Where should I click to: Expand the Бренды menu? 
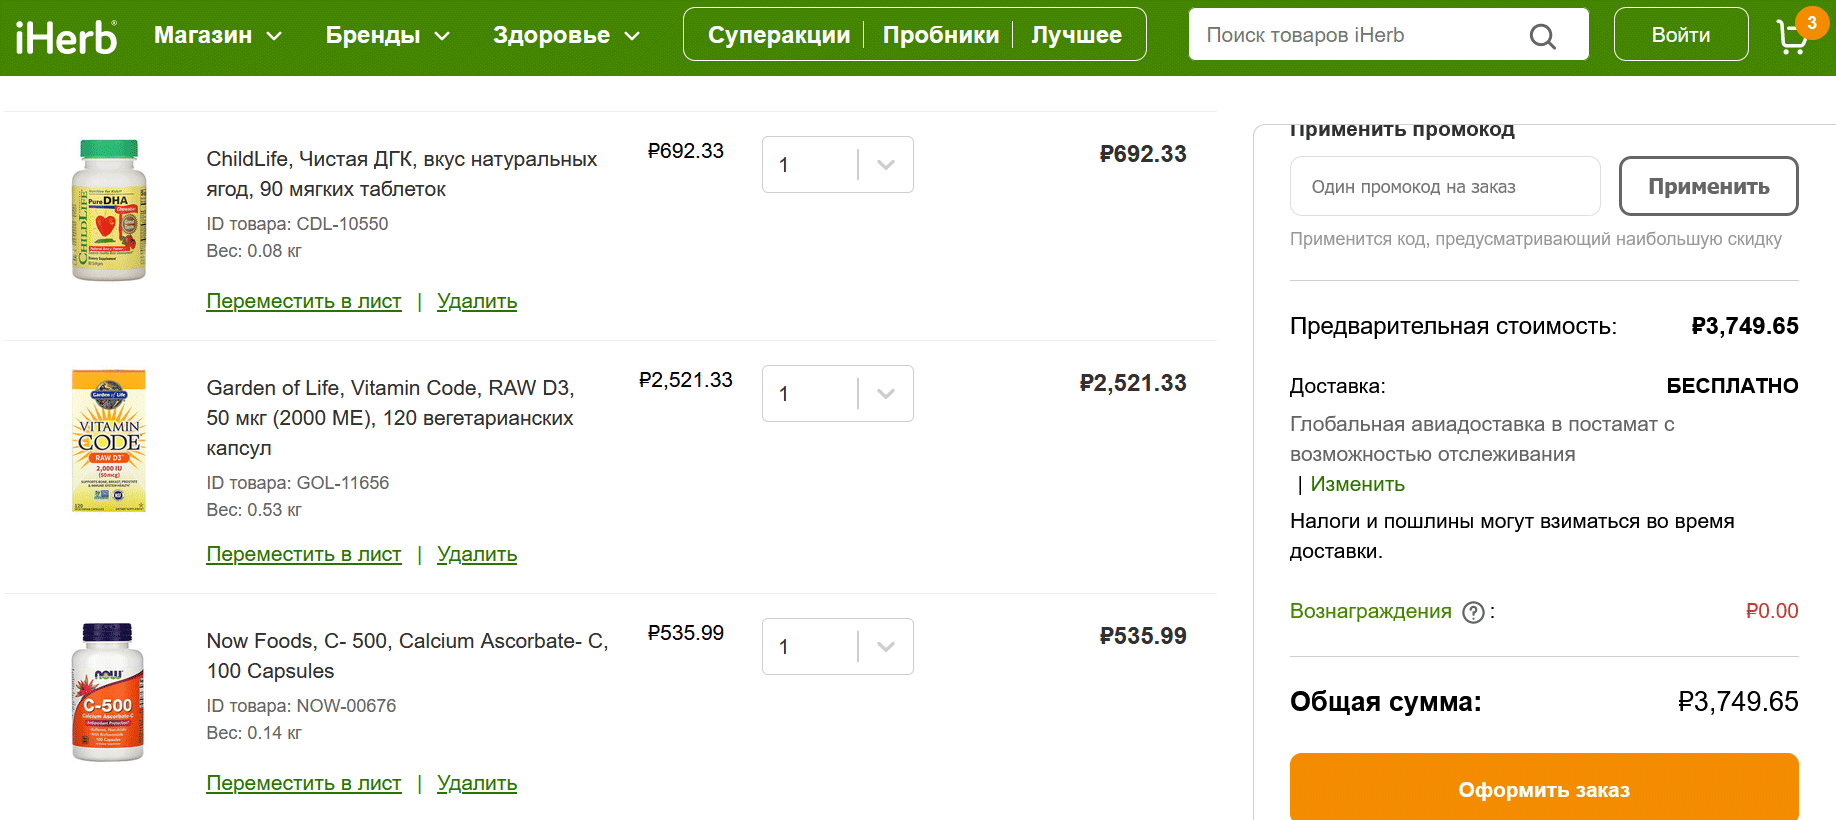[x=387, y=35]
